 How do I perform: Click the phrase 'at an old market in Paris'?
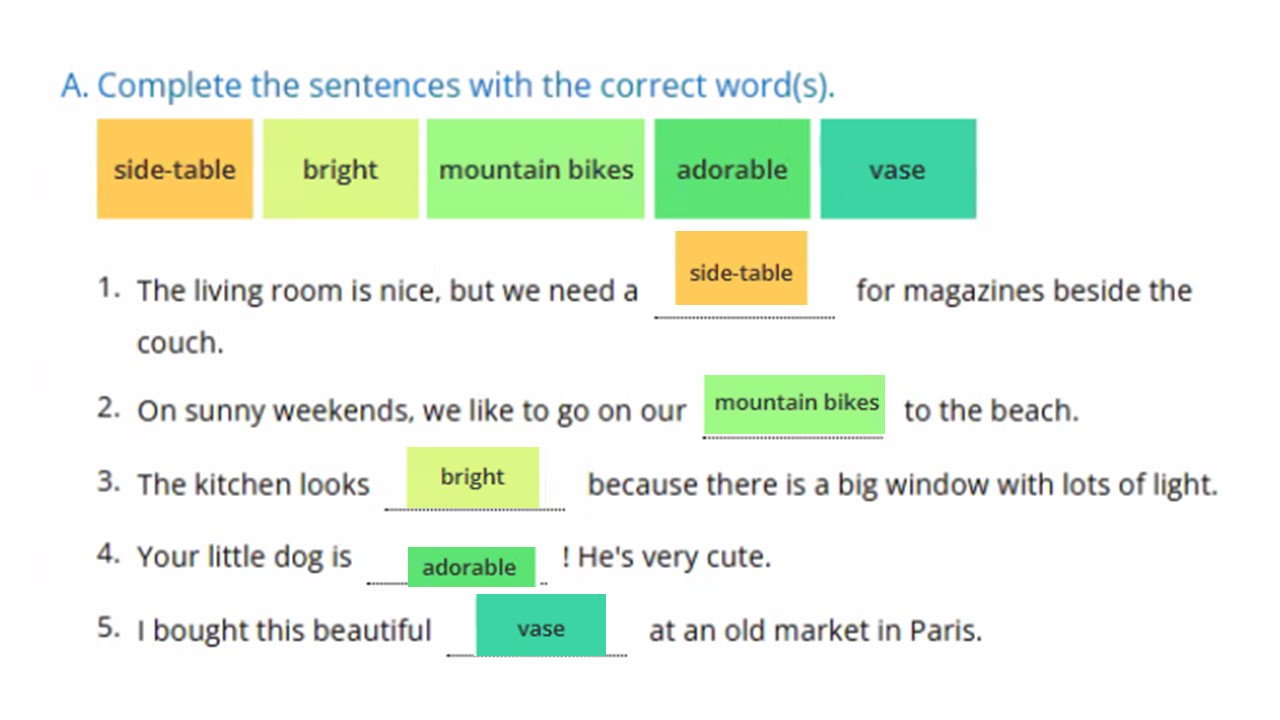[x=815, y=631]
